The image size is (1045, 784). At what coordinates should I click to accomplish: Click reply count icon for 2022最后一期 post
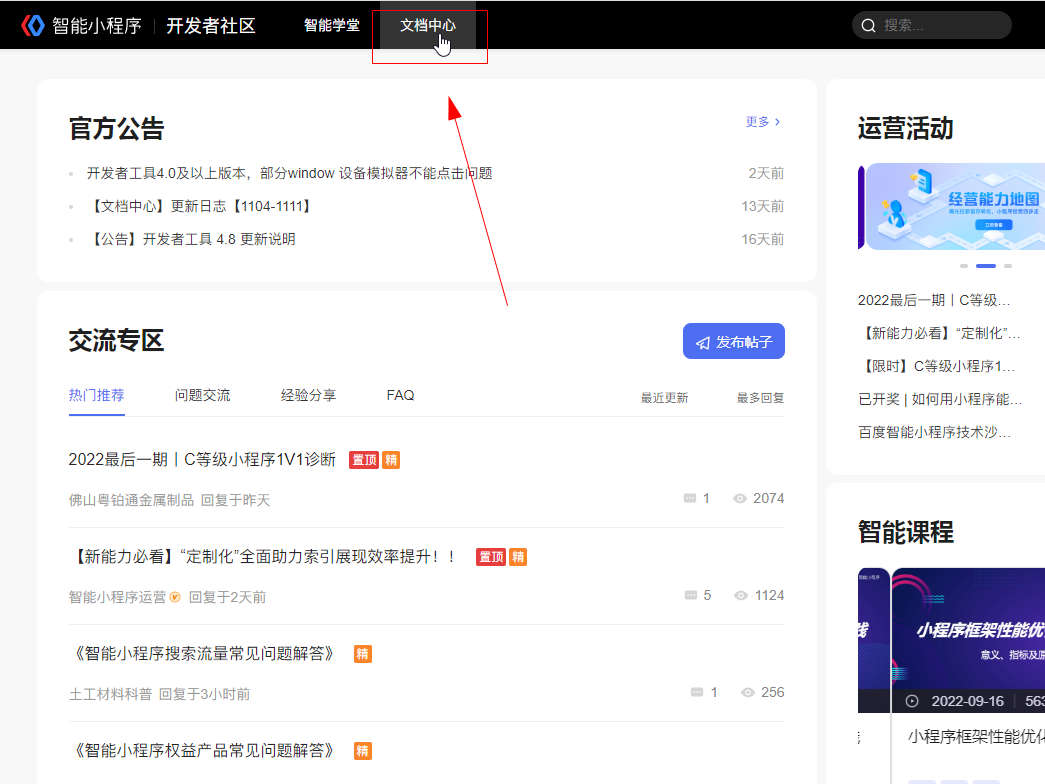pyautogui.click(x=690, y=499)
